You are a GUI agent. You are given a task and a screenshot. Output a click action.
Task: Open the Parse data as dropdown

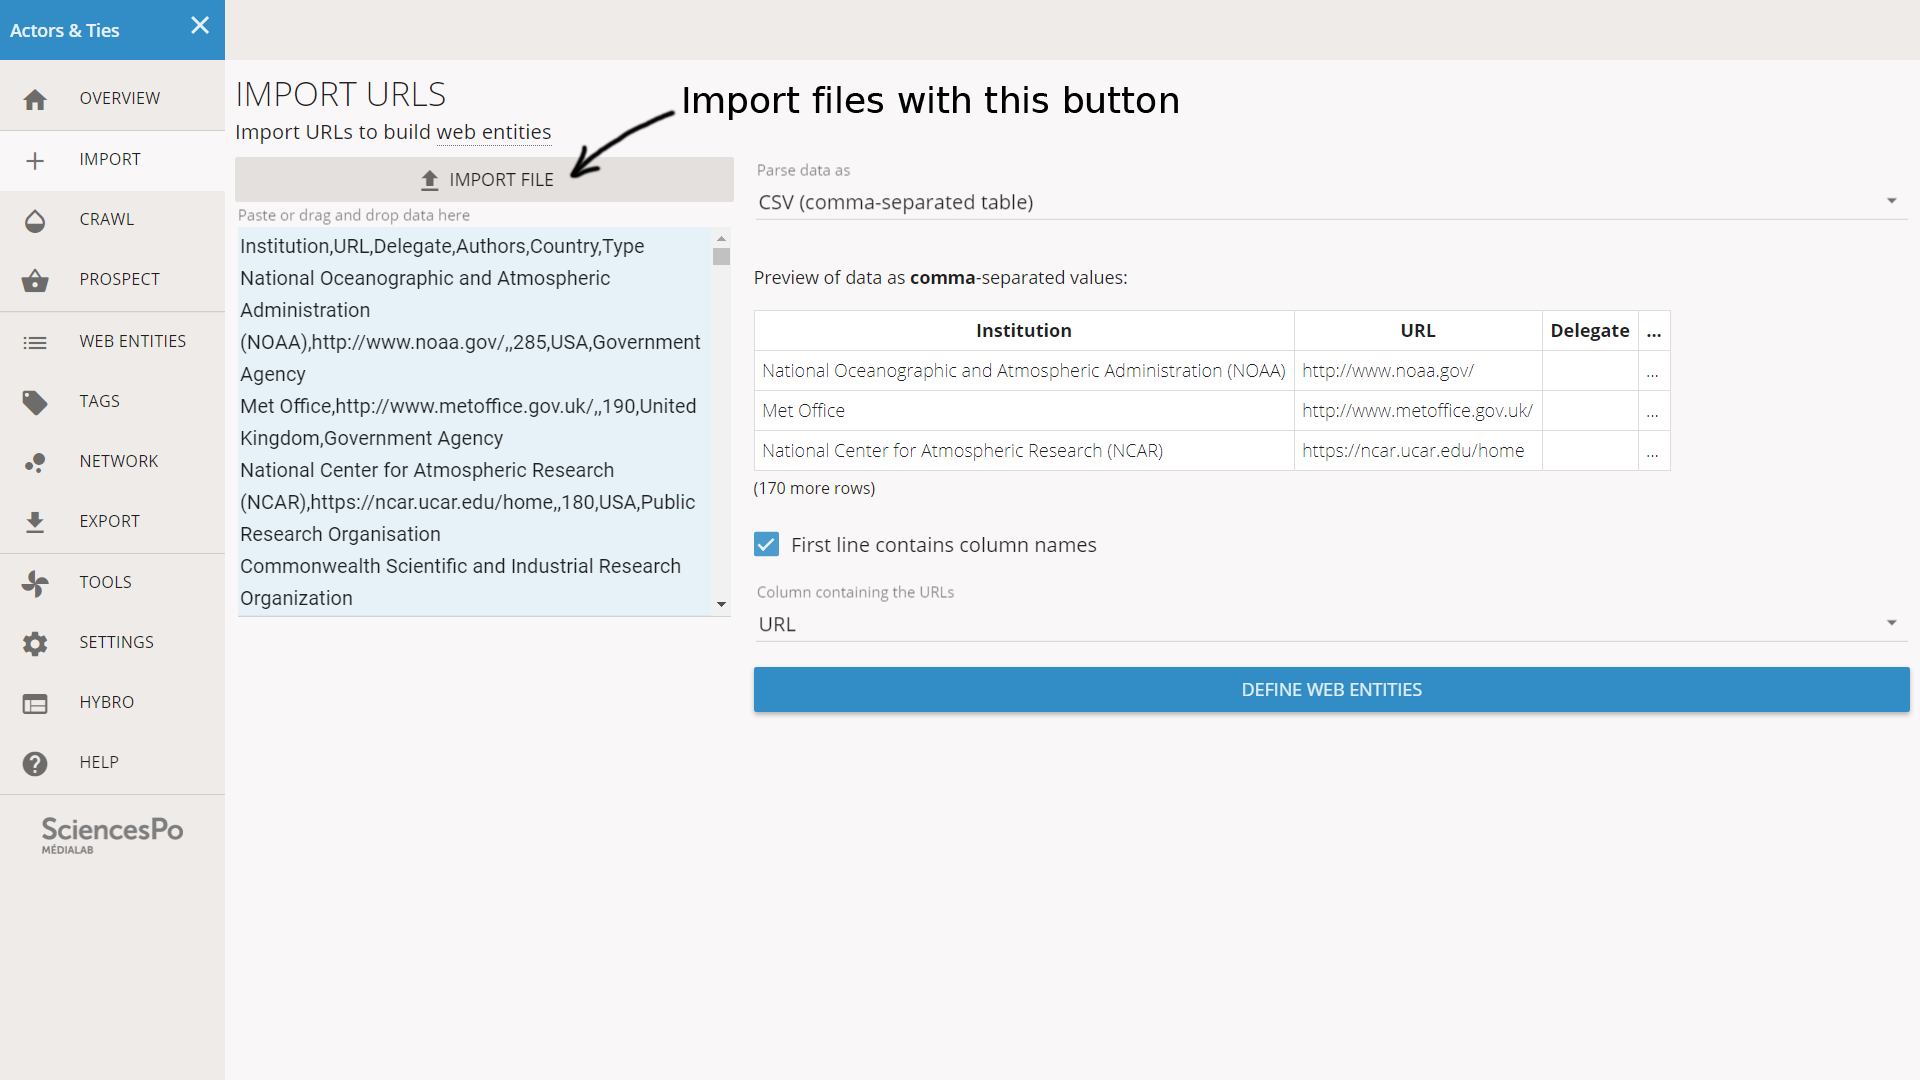point(1331,202)
